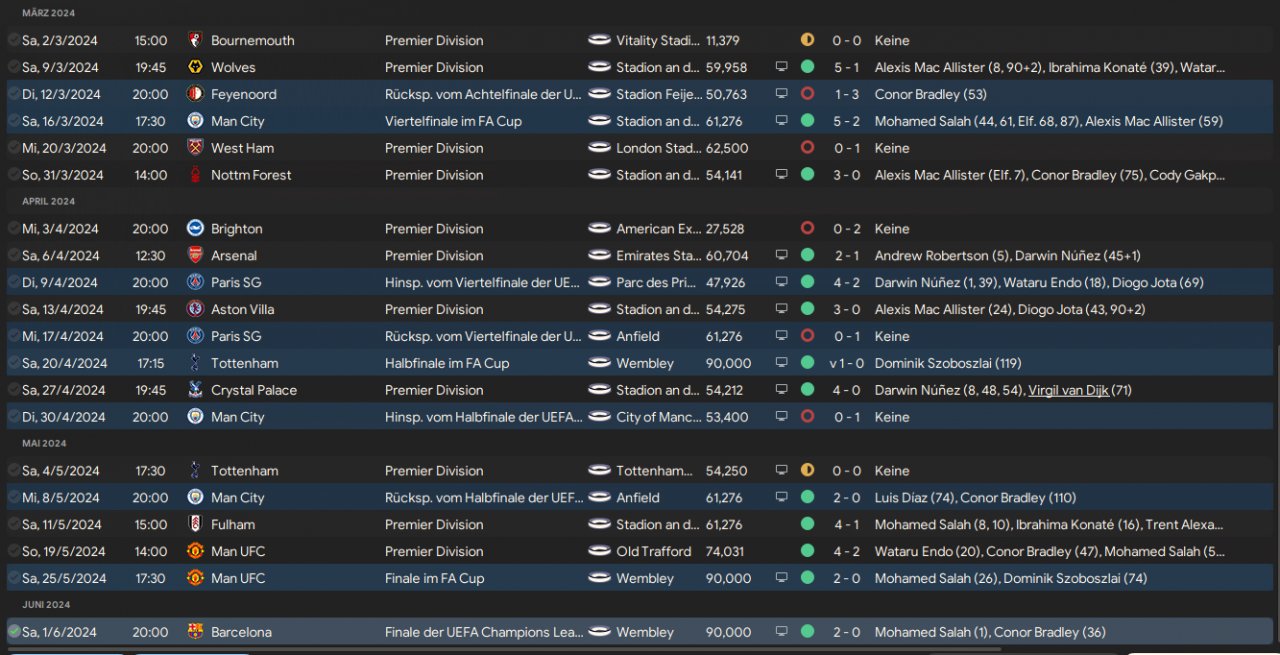This screenshot has height=655, width=1280.
Task: Open the Barcelona team name link
Action: pos(241,632)
